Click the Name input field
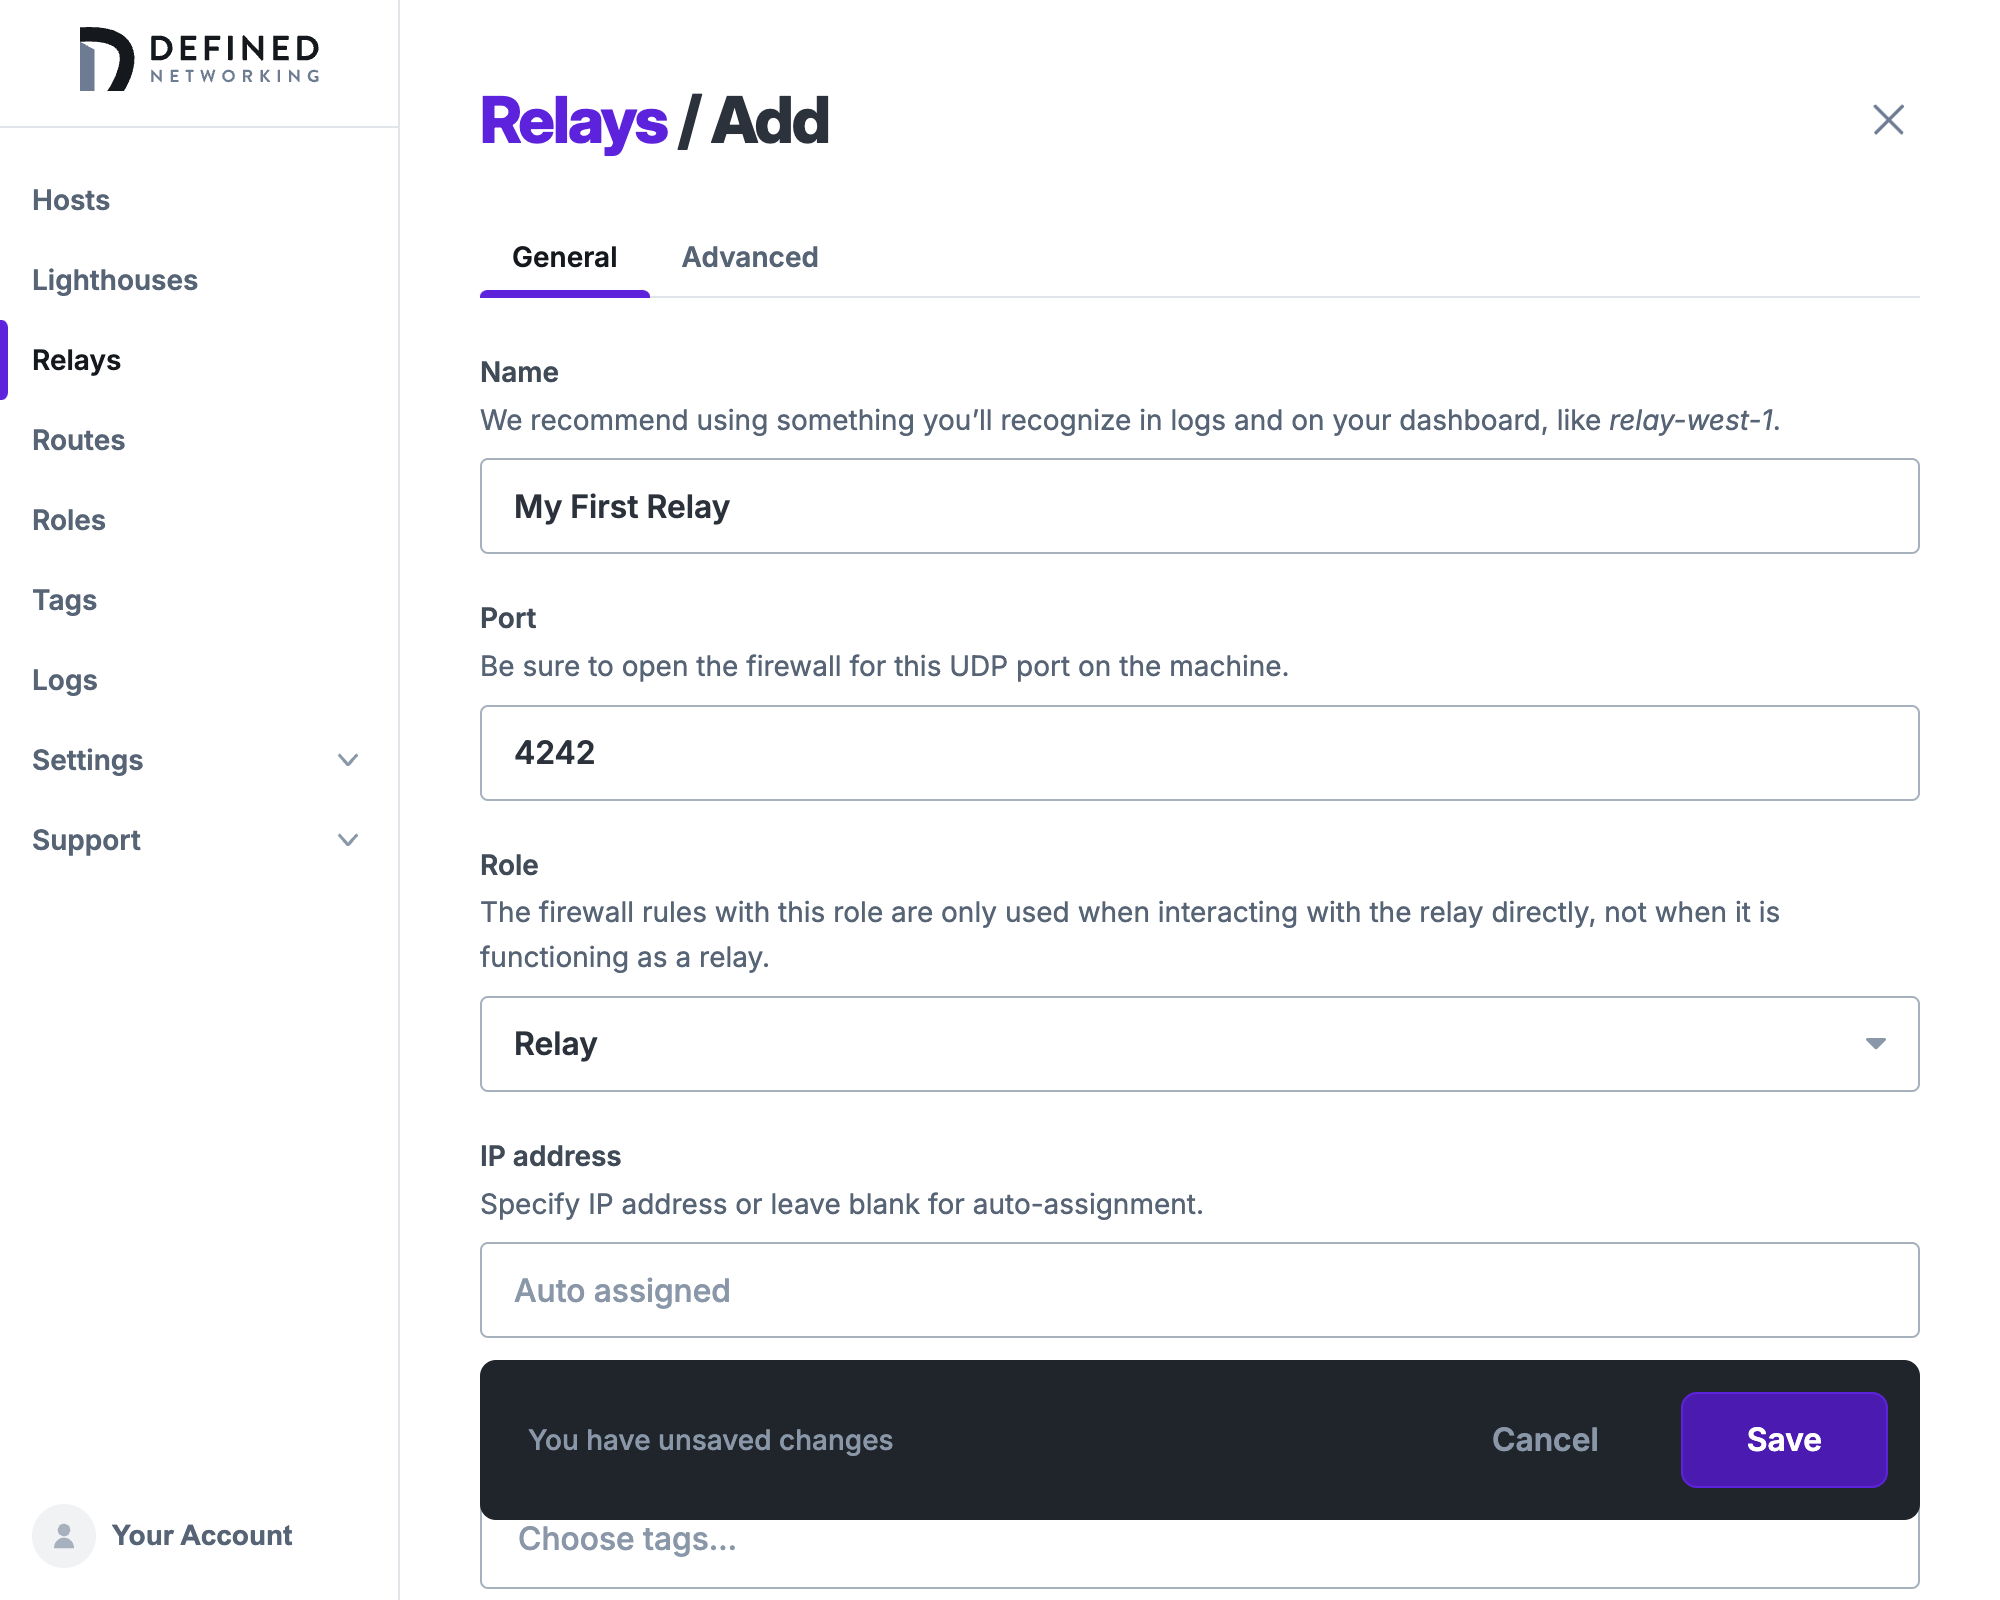 pyautogui.click(x=1200, y=506)
